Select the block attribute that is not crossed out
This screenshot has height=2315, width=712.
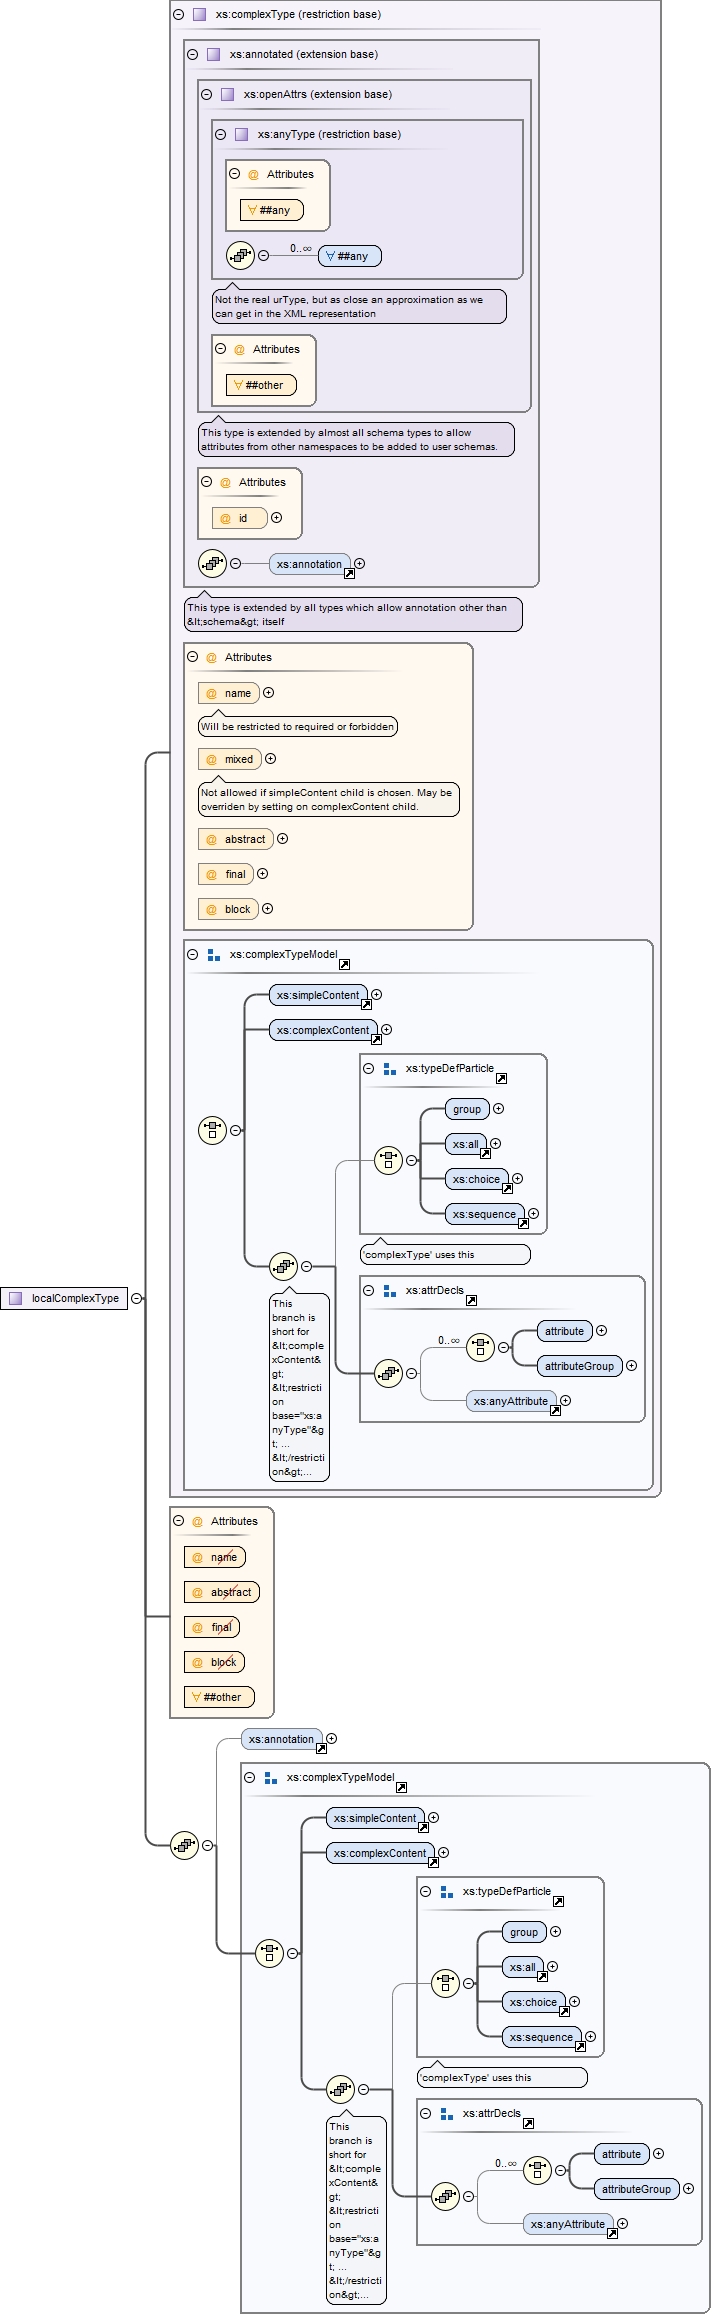[228, 909]
